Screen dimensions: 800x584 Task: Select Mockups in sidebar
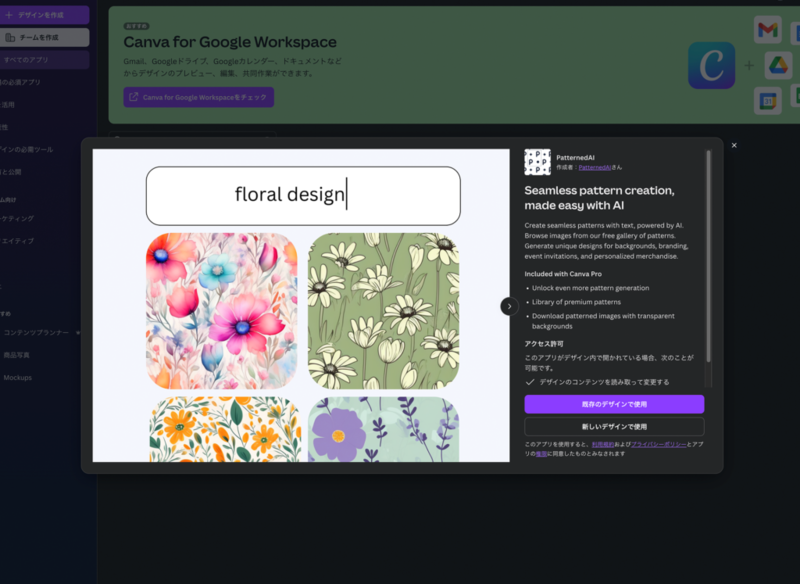(x=17, y=377)
